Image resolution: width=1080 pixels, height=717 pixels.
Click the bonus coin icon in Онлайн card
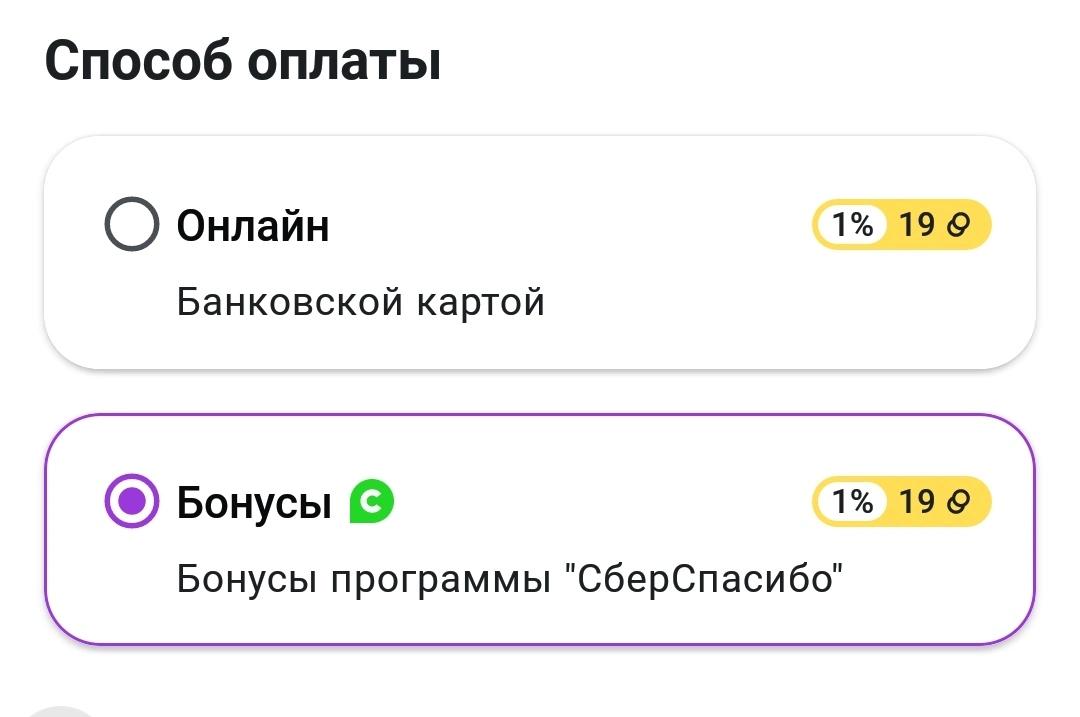958,225
